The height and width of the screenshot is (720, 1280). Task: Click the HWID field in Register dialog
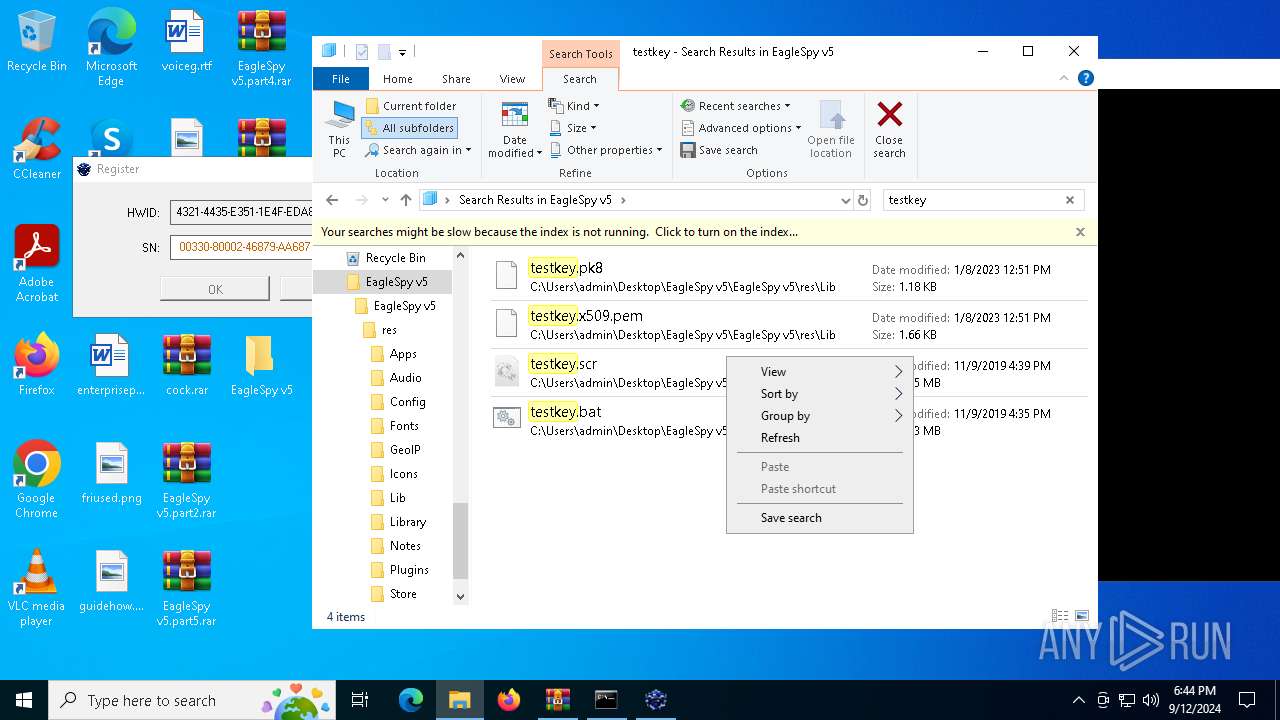(x=241, y=212)
